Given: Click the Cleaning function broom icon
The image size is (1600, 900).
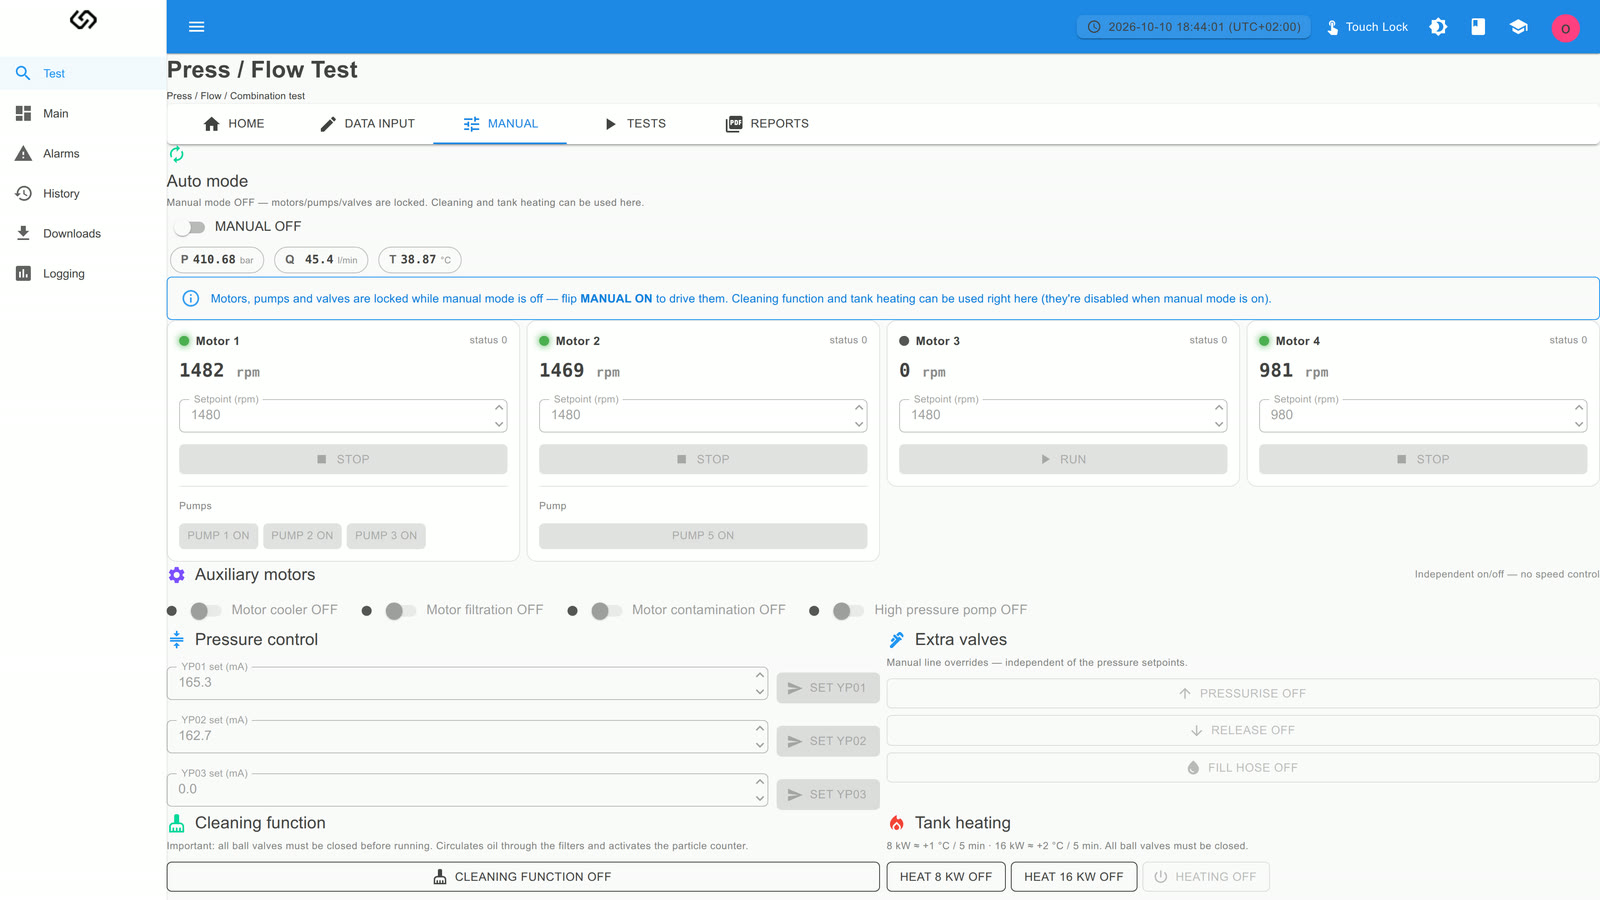Looking at the screenshot, I should 177,823.
